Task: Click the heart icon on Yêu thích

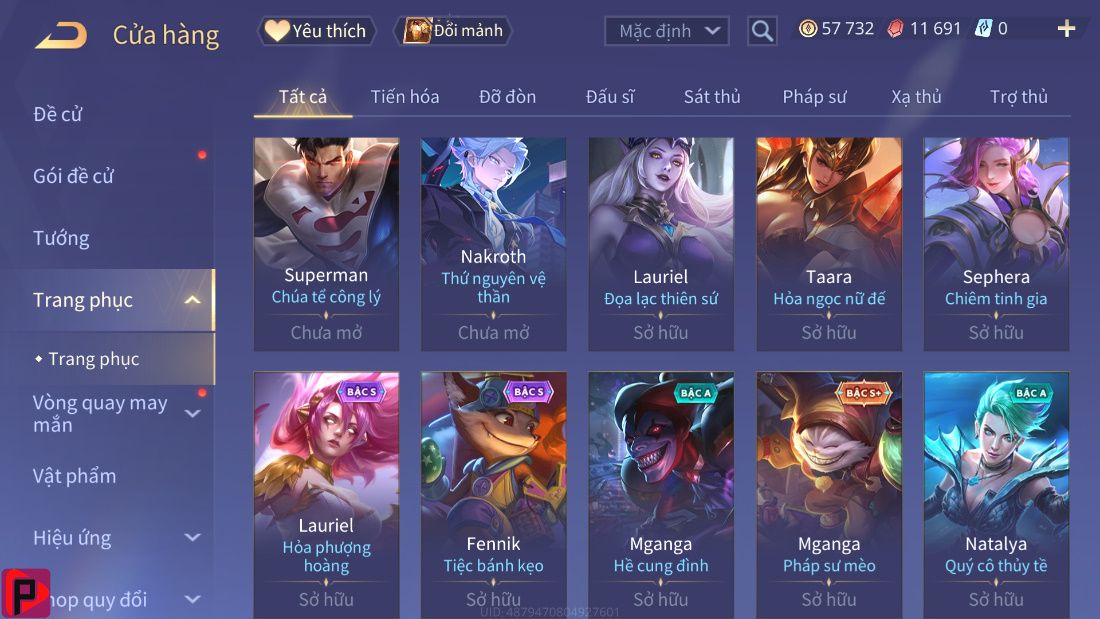Action: [x=276, y=30]
